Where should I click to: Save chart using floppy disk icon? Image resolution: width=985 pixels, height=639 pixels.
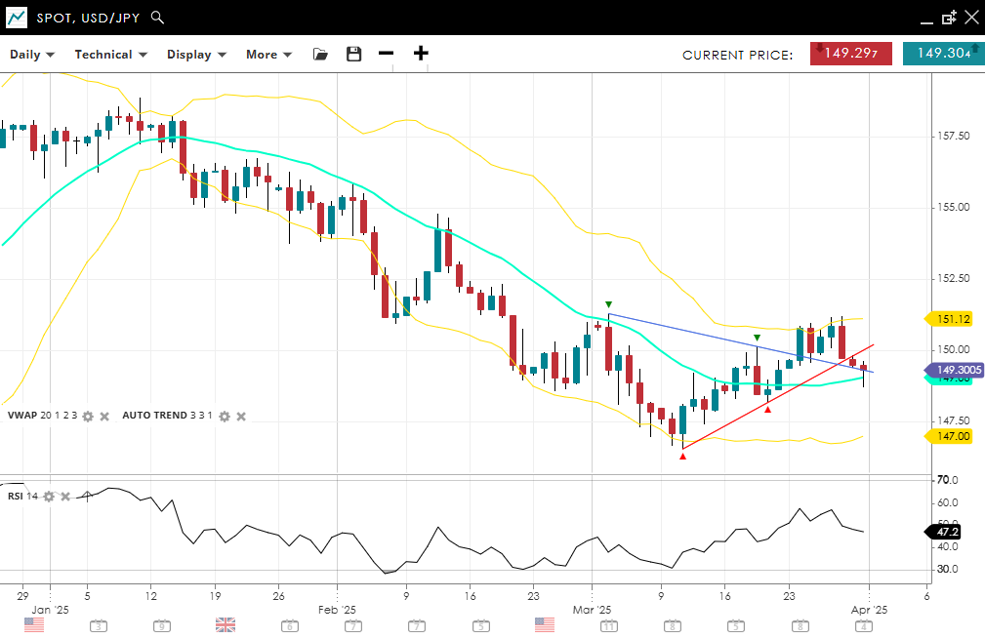click(354, 54)
